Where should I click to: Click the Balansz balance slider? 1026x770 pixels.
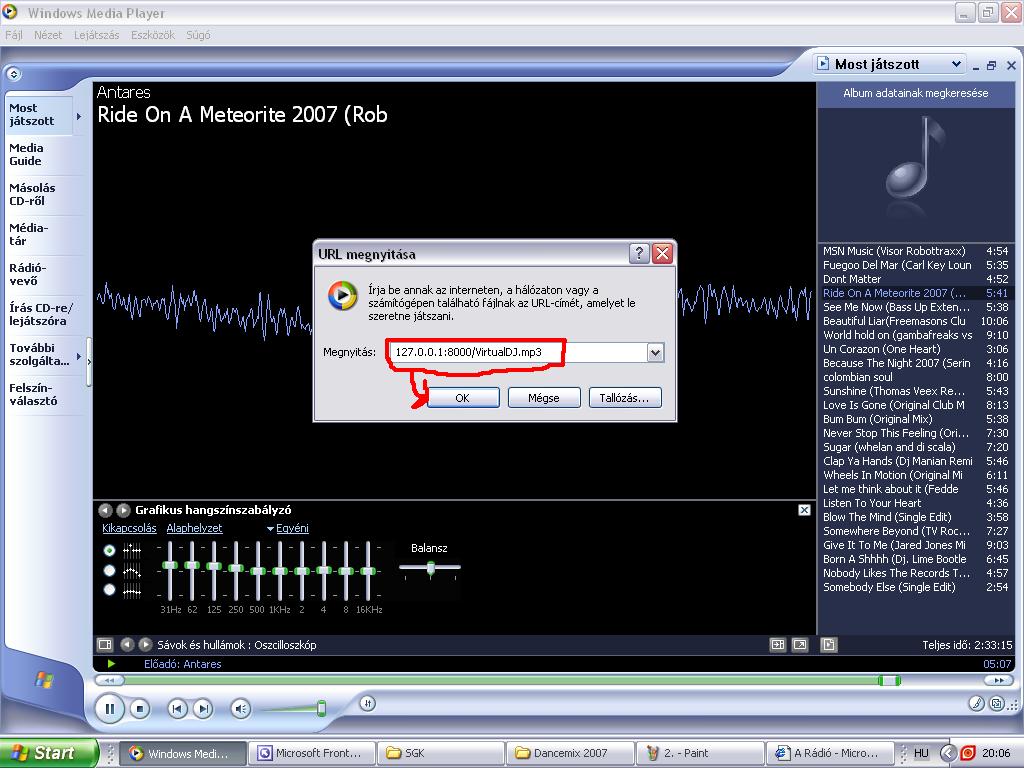click(x=431, y=568)
